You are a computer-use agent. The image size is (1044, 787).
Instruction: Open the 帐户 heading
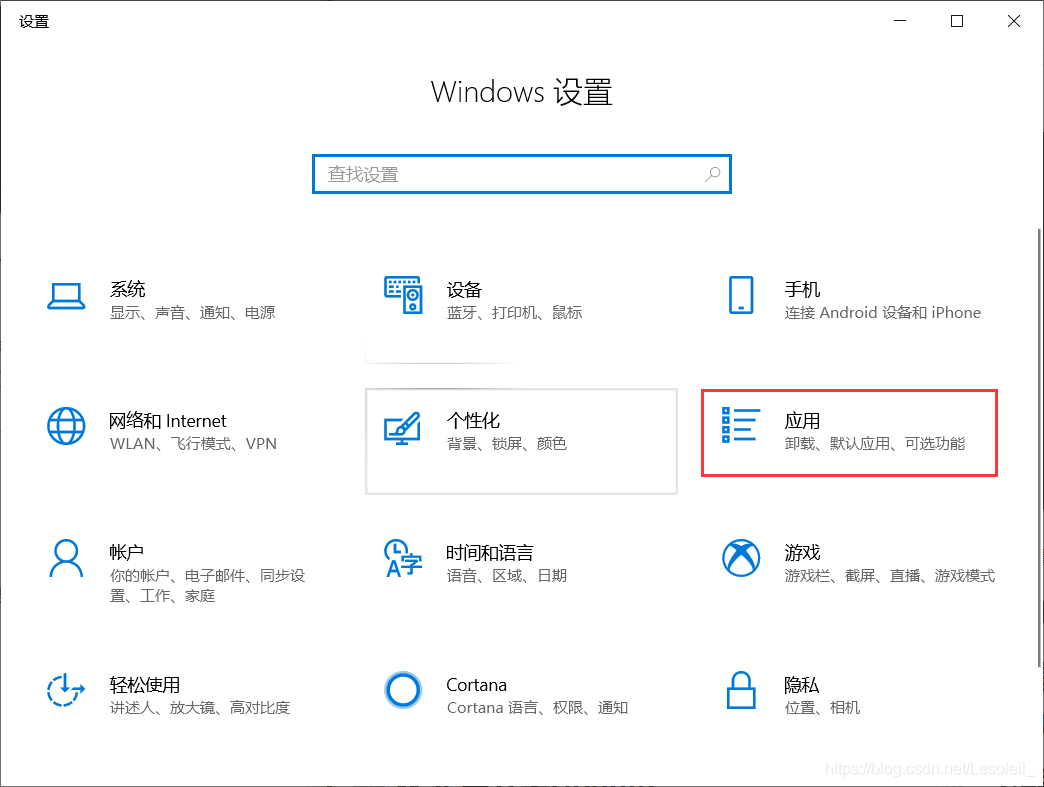pyautogui.click(x=127, y=552)
